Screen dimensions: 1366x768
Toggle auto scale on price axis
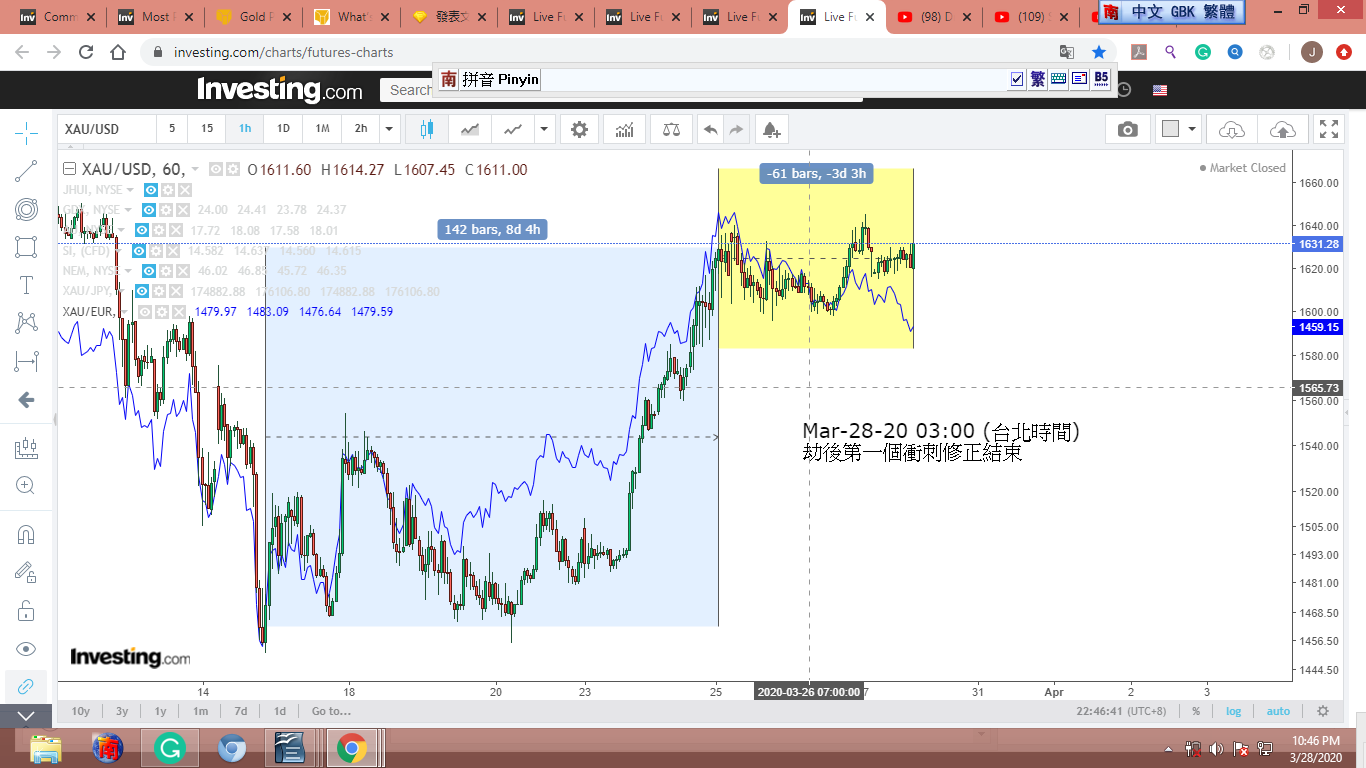pyautogui.click(x=1278, y=711)
